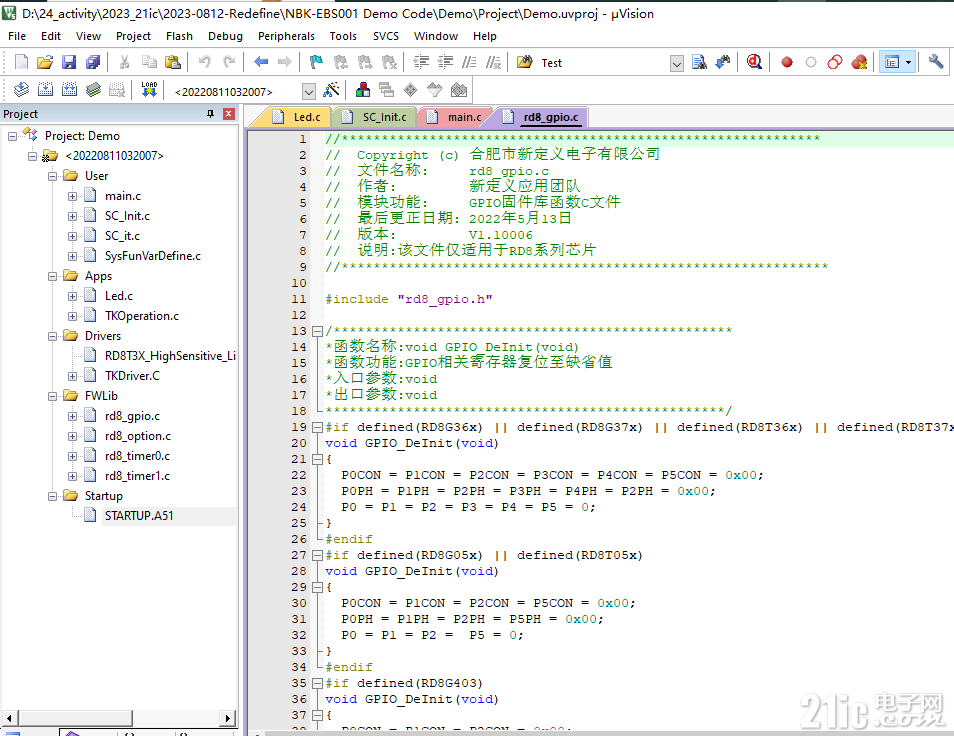
Task: Select the rd8_gpio.c editor tab
Action: [543, 117]
